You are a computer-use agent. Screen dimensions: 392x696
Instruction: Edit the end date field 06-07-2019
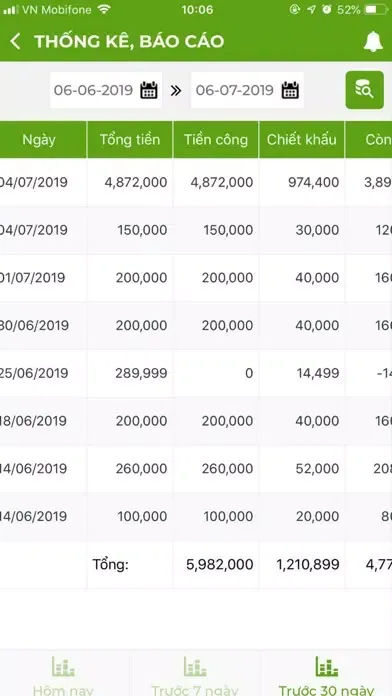pyautogui.click(x=247, y=90)
